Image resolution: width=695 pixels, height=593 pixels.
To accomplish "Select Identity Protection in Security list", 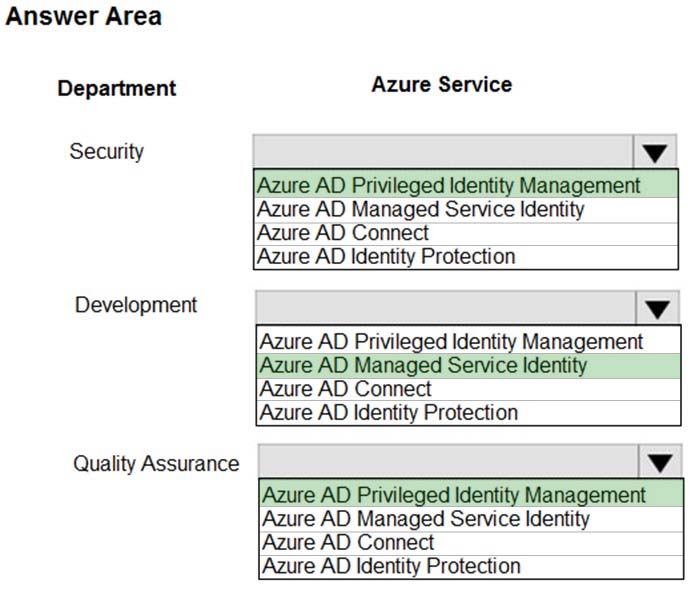I will point(466,257).
